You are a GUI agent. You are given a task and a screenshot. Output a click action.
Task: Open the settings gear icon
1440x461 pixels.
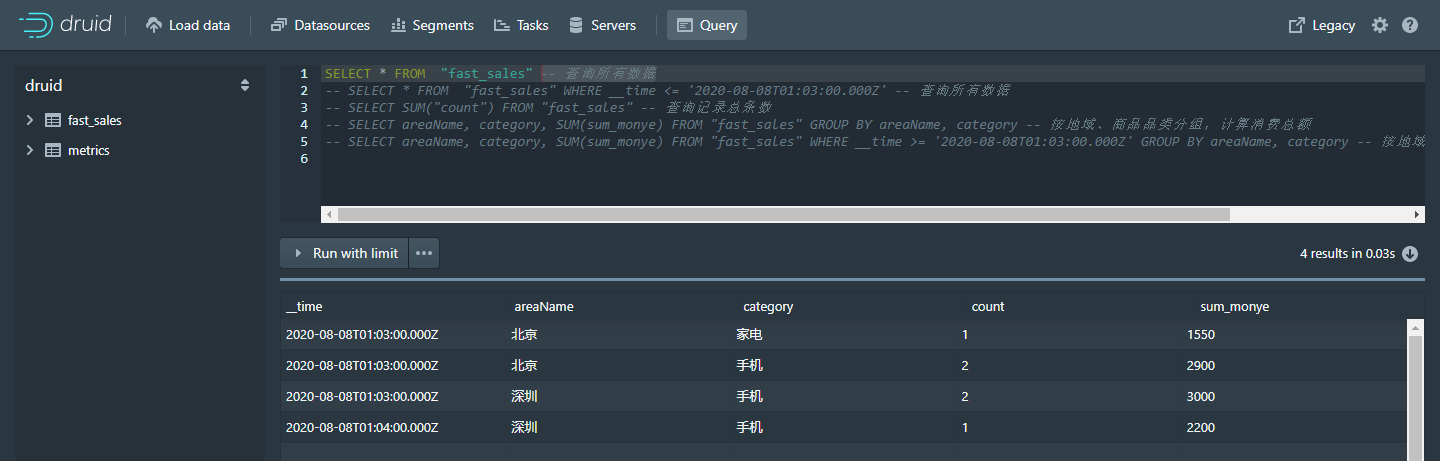(x=1380, y=25)
